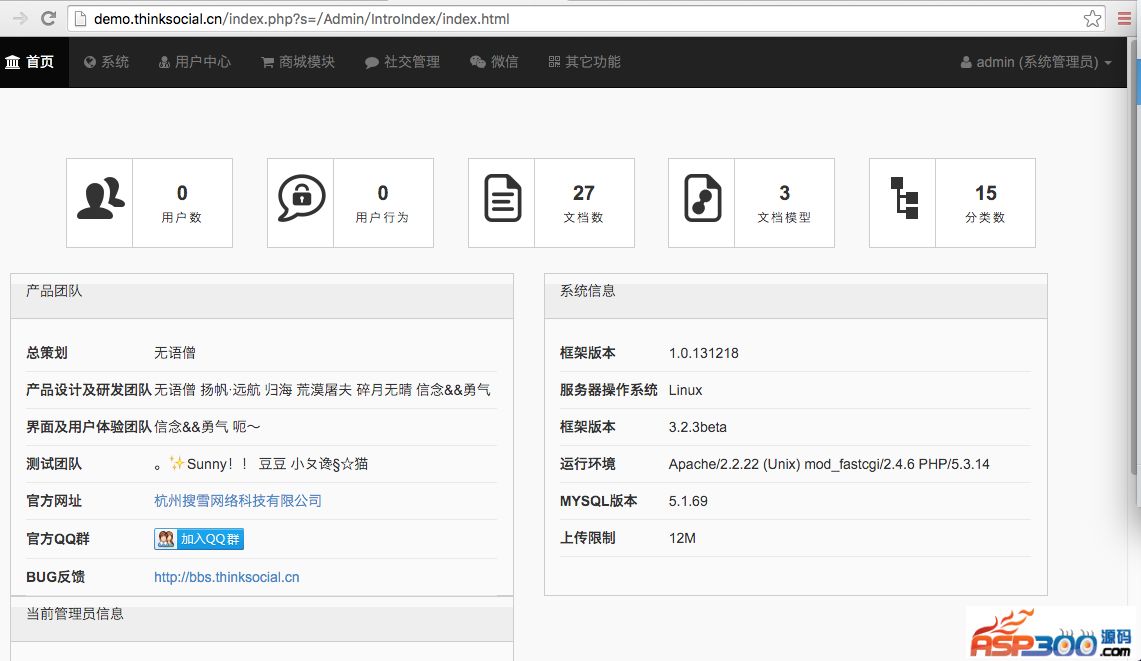Click the document count icon

click(502, 200)
